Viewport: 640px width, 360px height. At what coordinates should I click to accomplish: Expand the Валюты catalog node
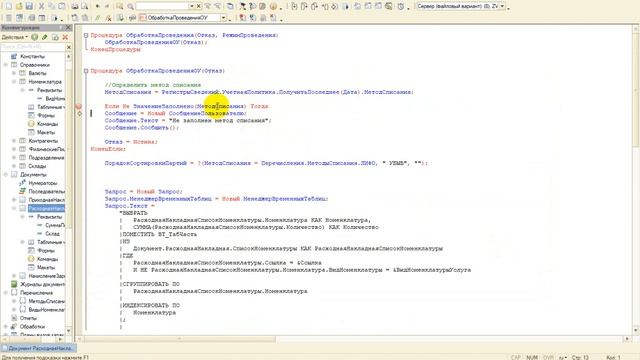point(14,73)
